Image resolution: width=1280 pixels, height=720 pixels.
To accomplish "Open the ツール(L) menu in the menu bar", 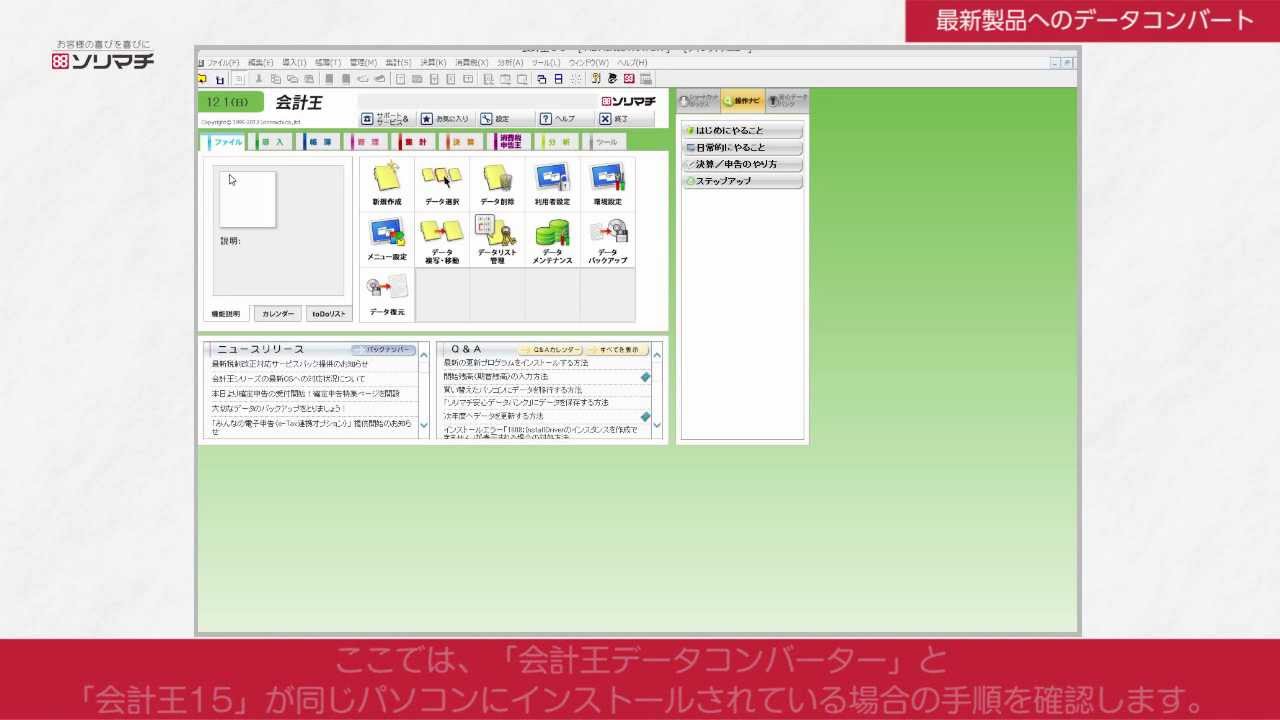I will (546, 62).
